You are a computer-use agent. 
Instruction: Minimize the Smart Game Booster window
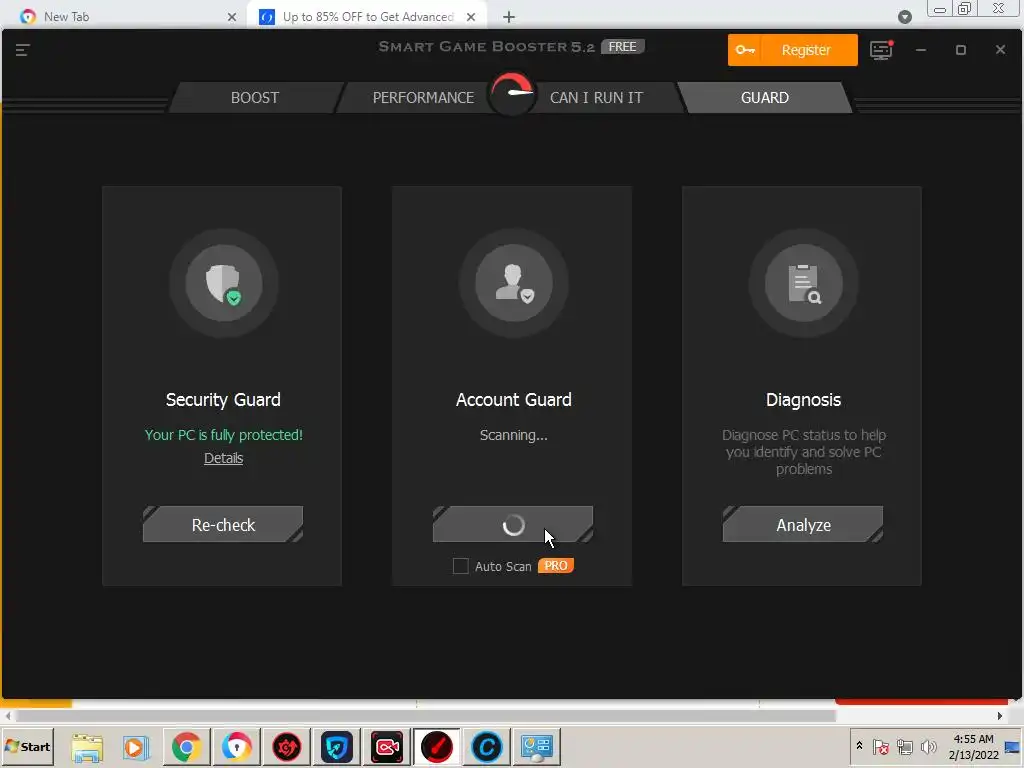[921, 50]
